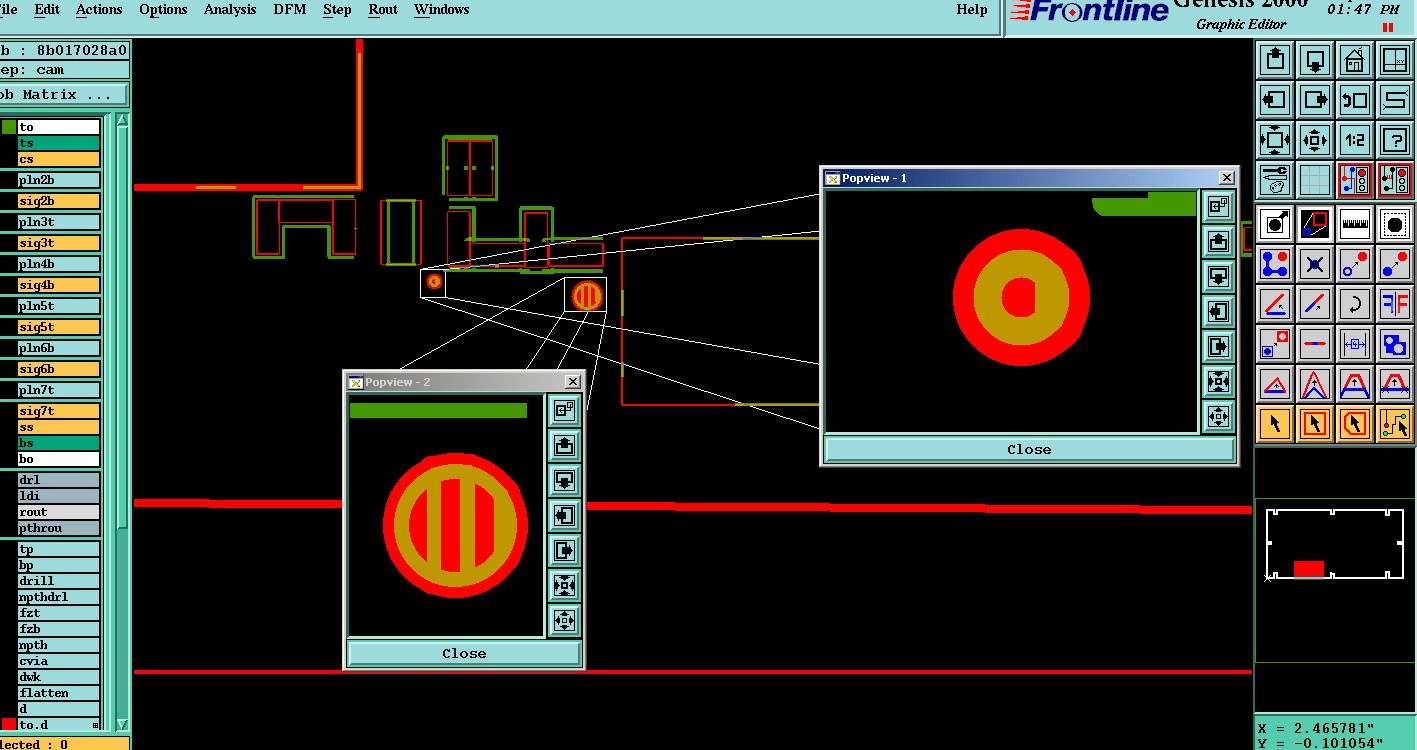Toggle display of layer ts

(x=59, y=143)
